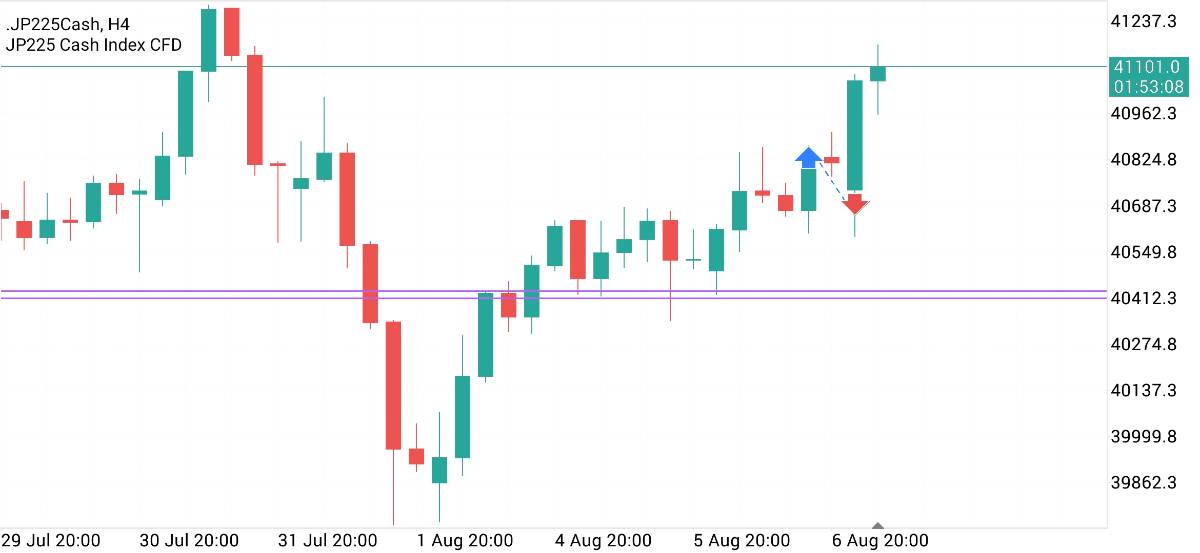The width and height of the screenshot is (1200, 553).
Task: Click the 6 Aug 20:00 time label
Action: click(x=880, y=541)
